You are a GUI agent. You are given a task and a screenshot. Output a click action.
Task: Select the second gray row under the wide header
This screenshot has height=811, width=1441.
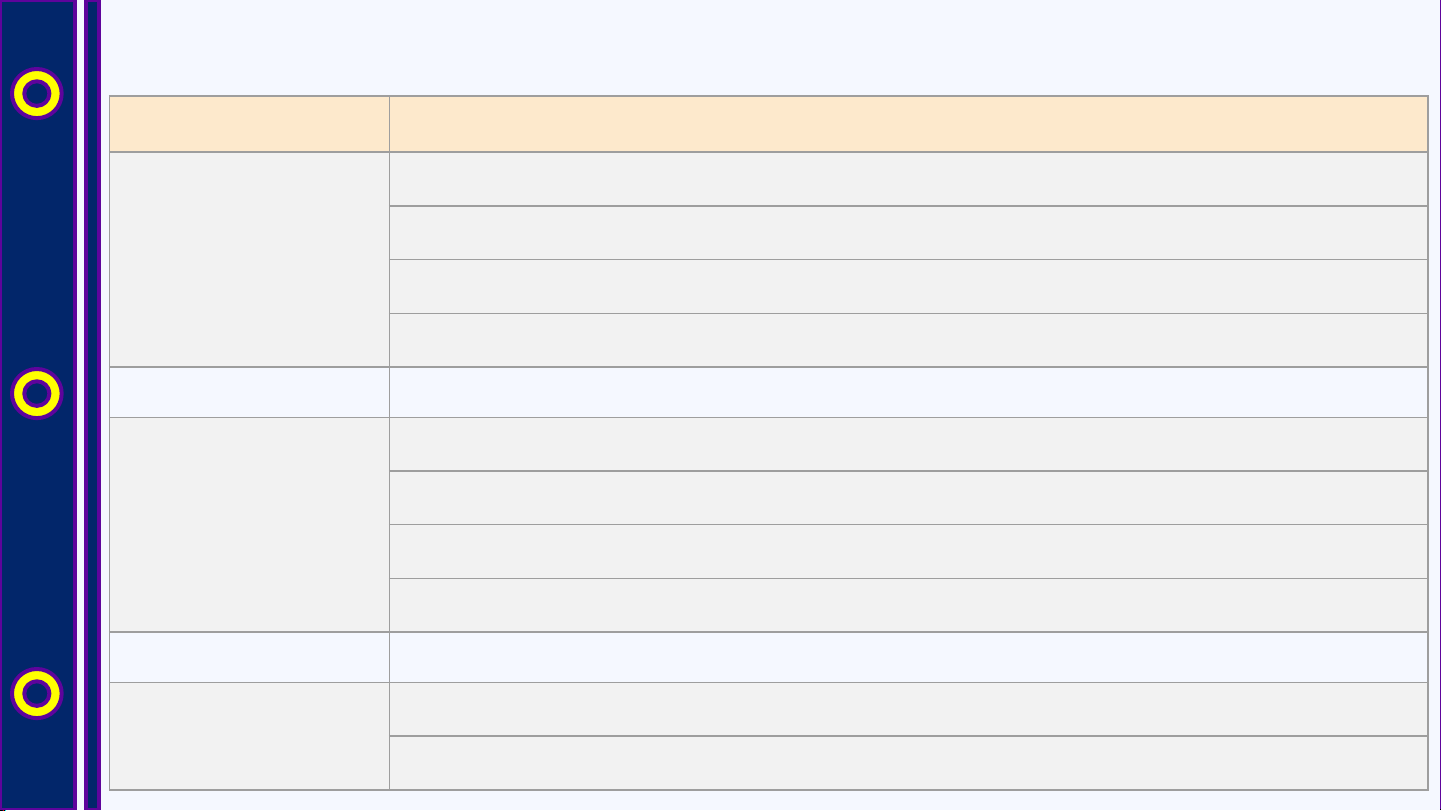point(908,233)
